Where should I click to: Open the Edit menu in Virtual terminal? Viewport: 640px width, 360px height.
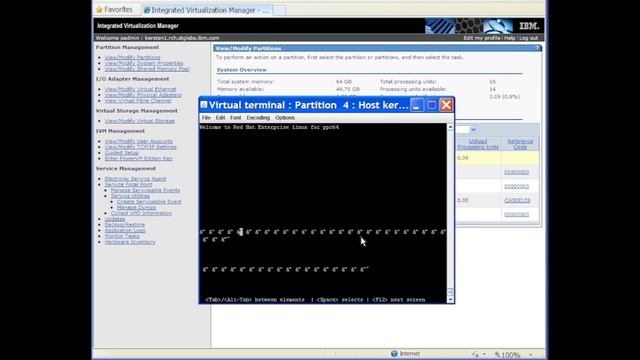coord(220,118)
